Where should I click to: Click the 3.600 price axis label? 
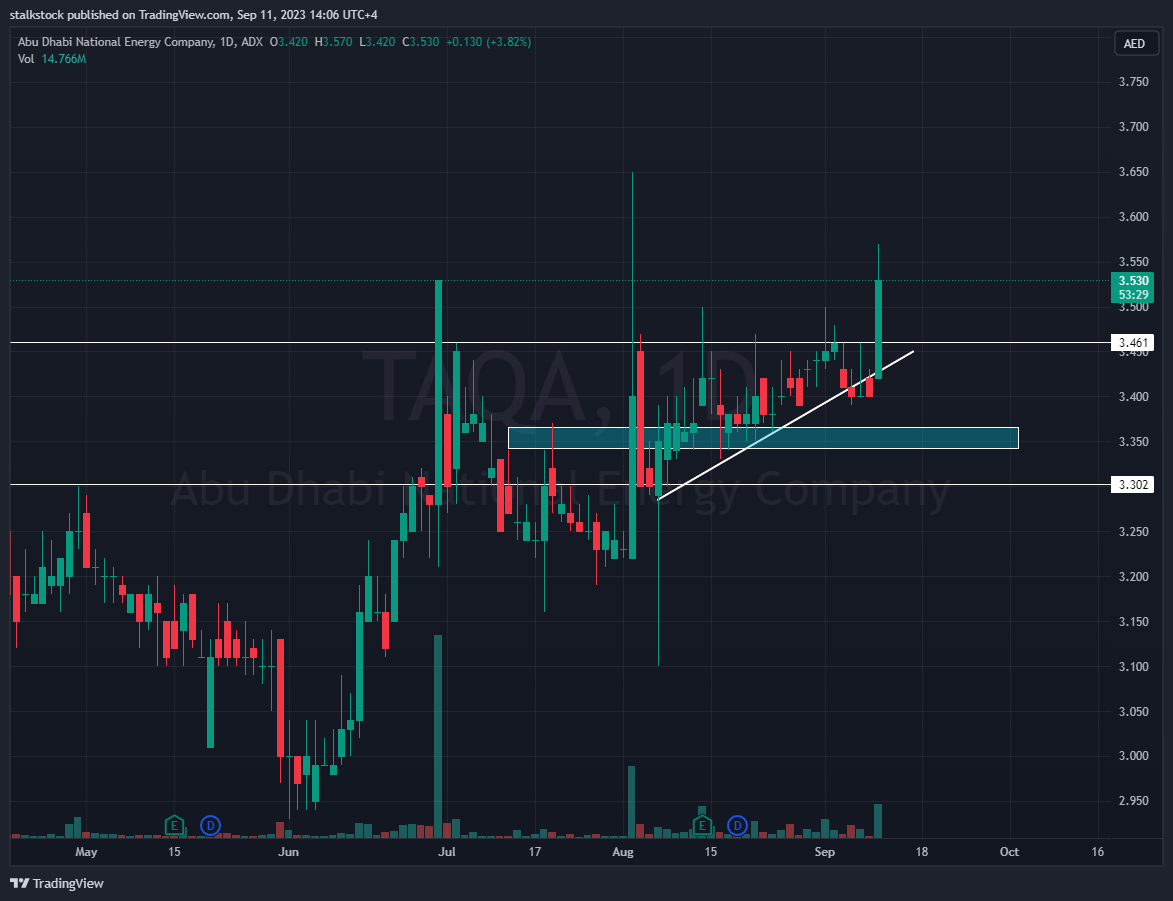[x=1133, y=217]
